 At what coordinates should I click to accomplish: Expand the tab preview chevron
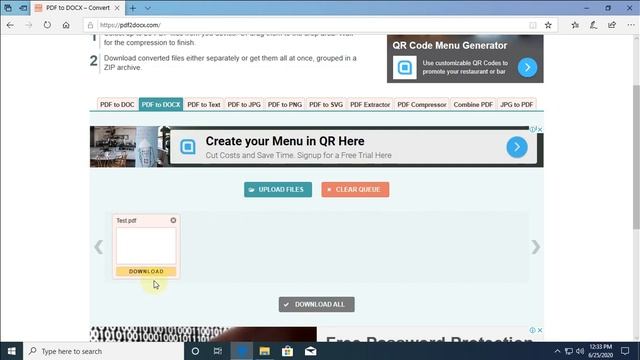coord(148,8)
